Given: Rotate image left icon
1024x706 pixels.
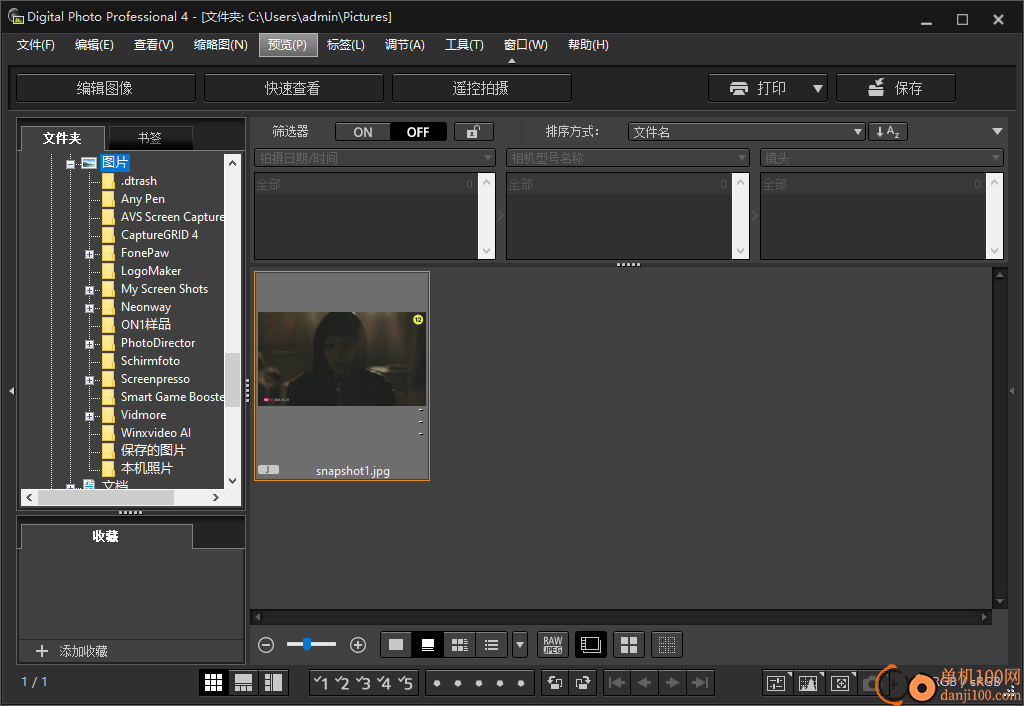Looking at the screenshot, I should pyautogui.click(x=555, y=683).
